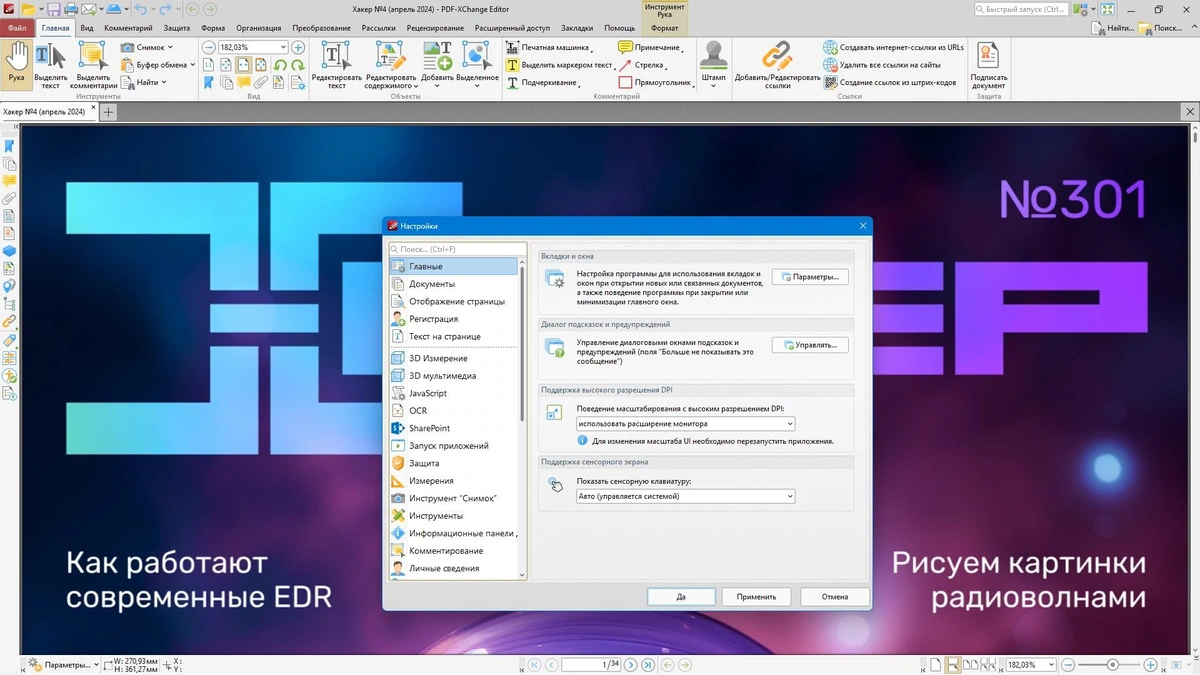1200x675 pixels.
Task: Select the Хакер №4 document tab
Action: [x=47, y=112]
